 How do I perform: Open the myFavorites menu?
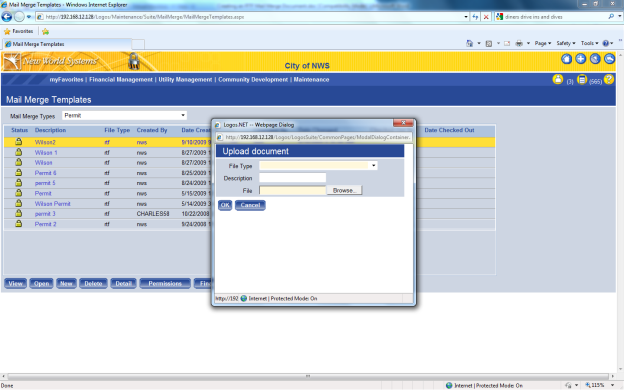[66, 80]
